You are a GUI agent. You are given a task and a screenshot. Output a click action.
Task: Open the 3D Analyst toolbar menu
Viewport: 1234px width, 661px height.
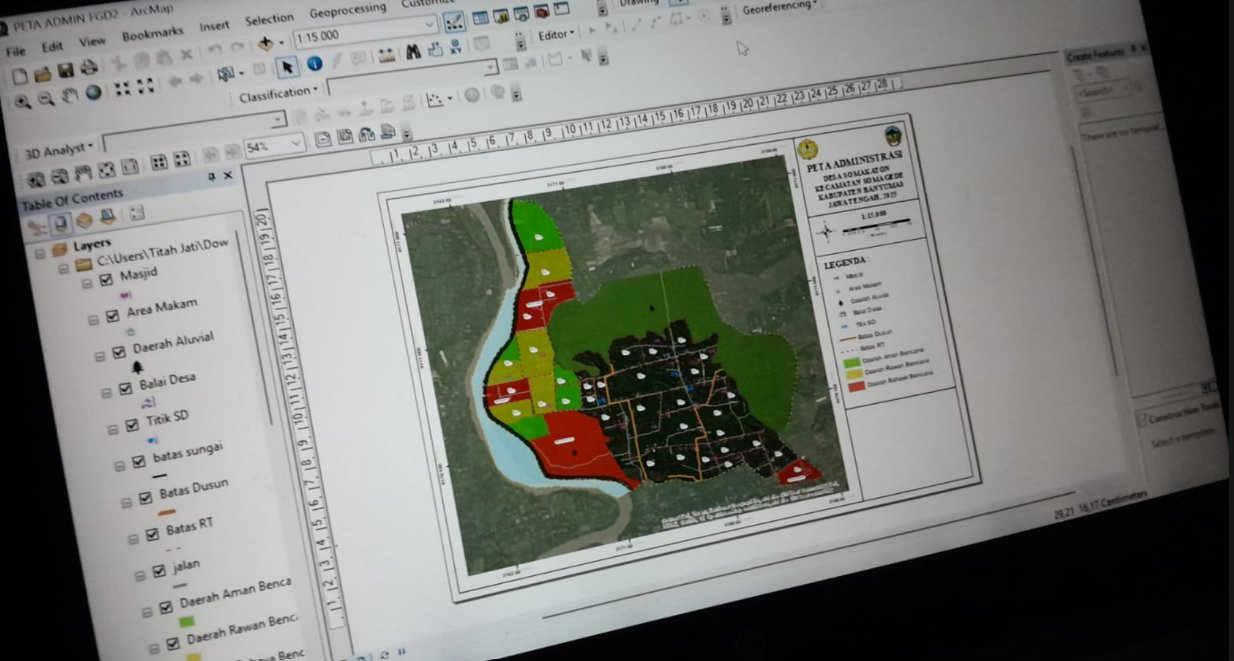[x=59, y=150]
